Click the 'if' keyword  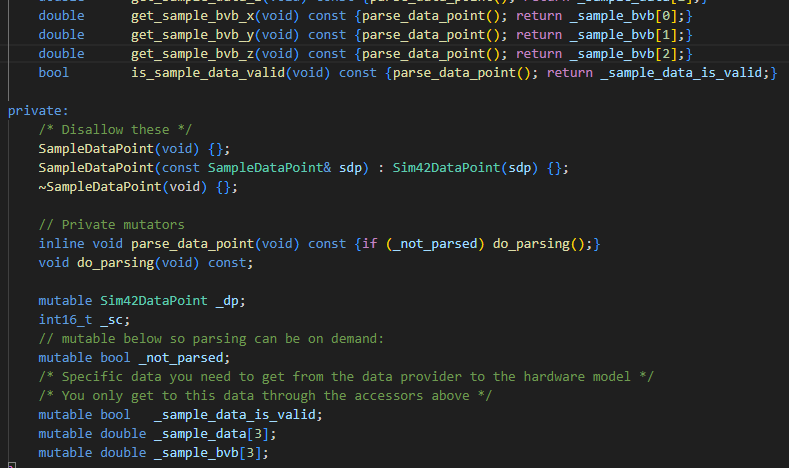click(369, 244)
